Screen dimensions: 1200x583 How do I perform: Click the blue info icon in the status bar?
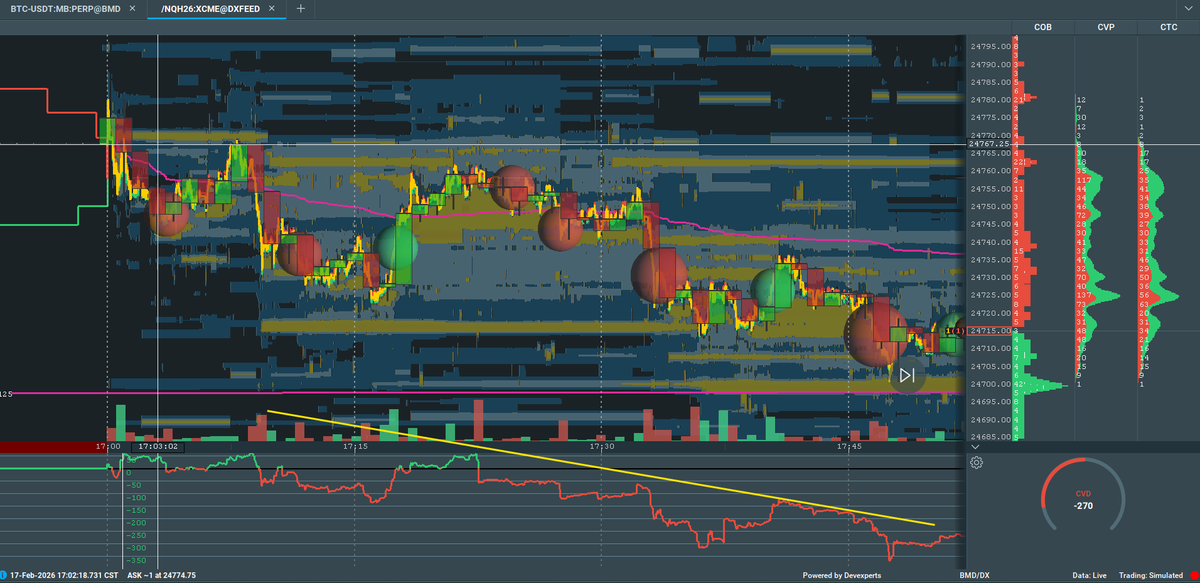click(x=9, y=575)
